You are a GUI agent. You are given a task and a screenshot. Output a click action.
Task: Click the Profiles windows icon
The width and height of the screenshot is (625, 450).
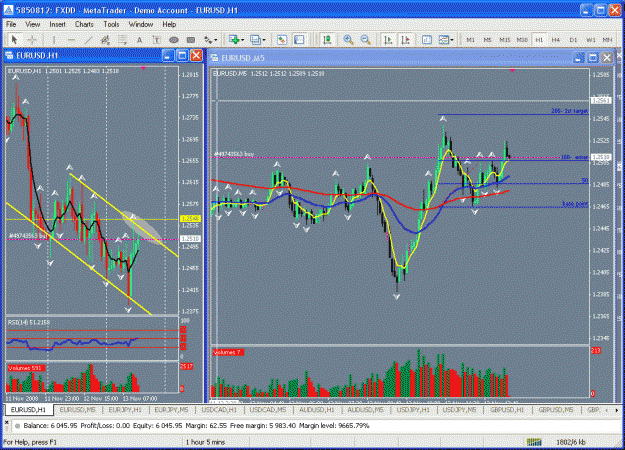(255, 39)
